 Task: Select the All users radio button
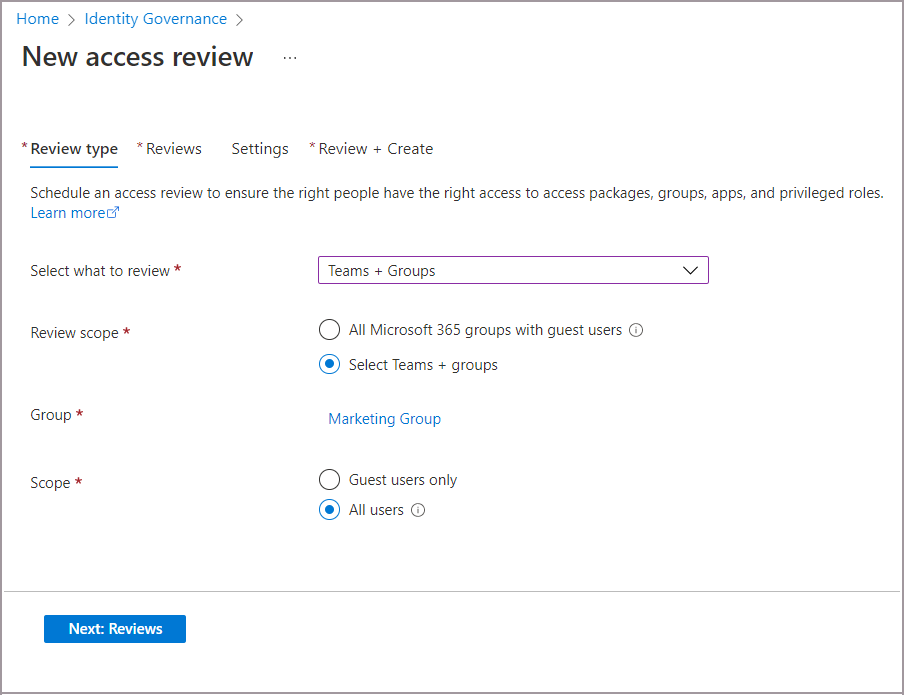[x=329, y=510]
